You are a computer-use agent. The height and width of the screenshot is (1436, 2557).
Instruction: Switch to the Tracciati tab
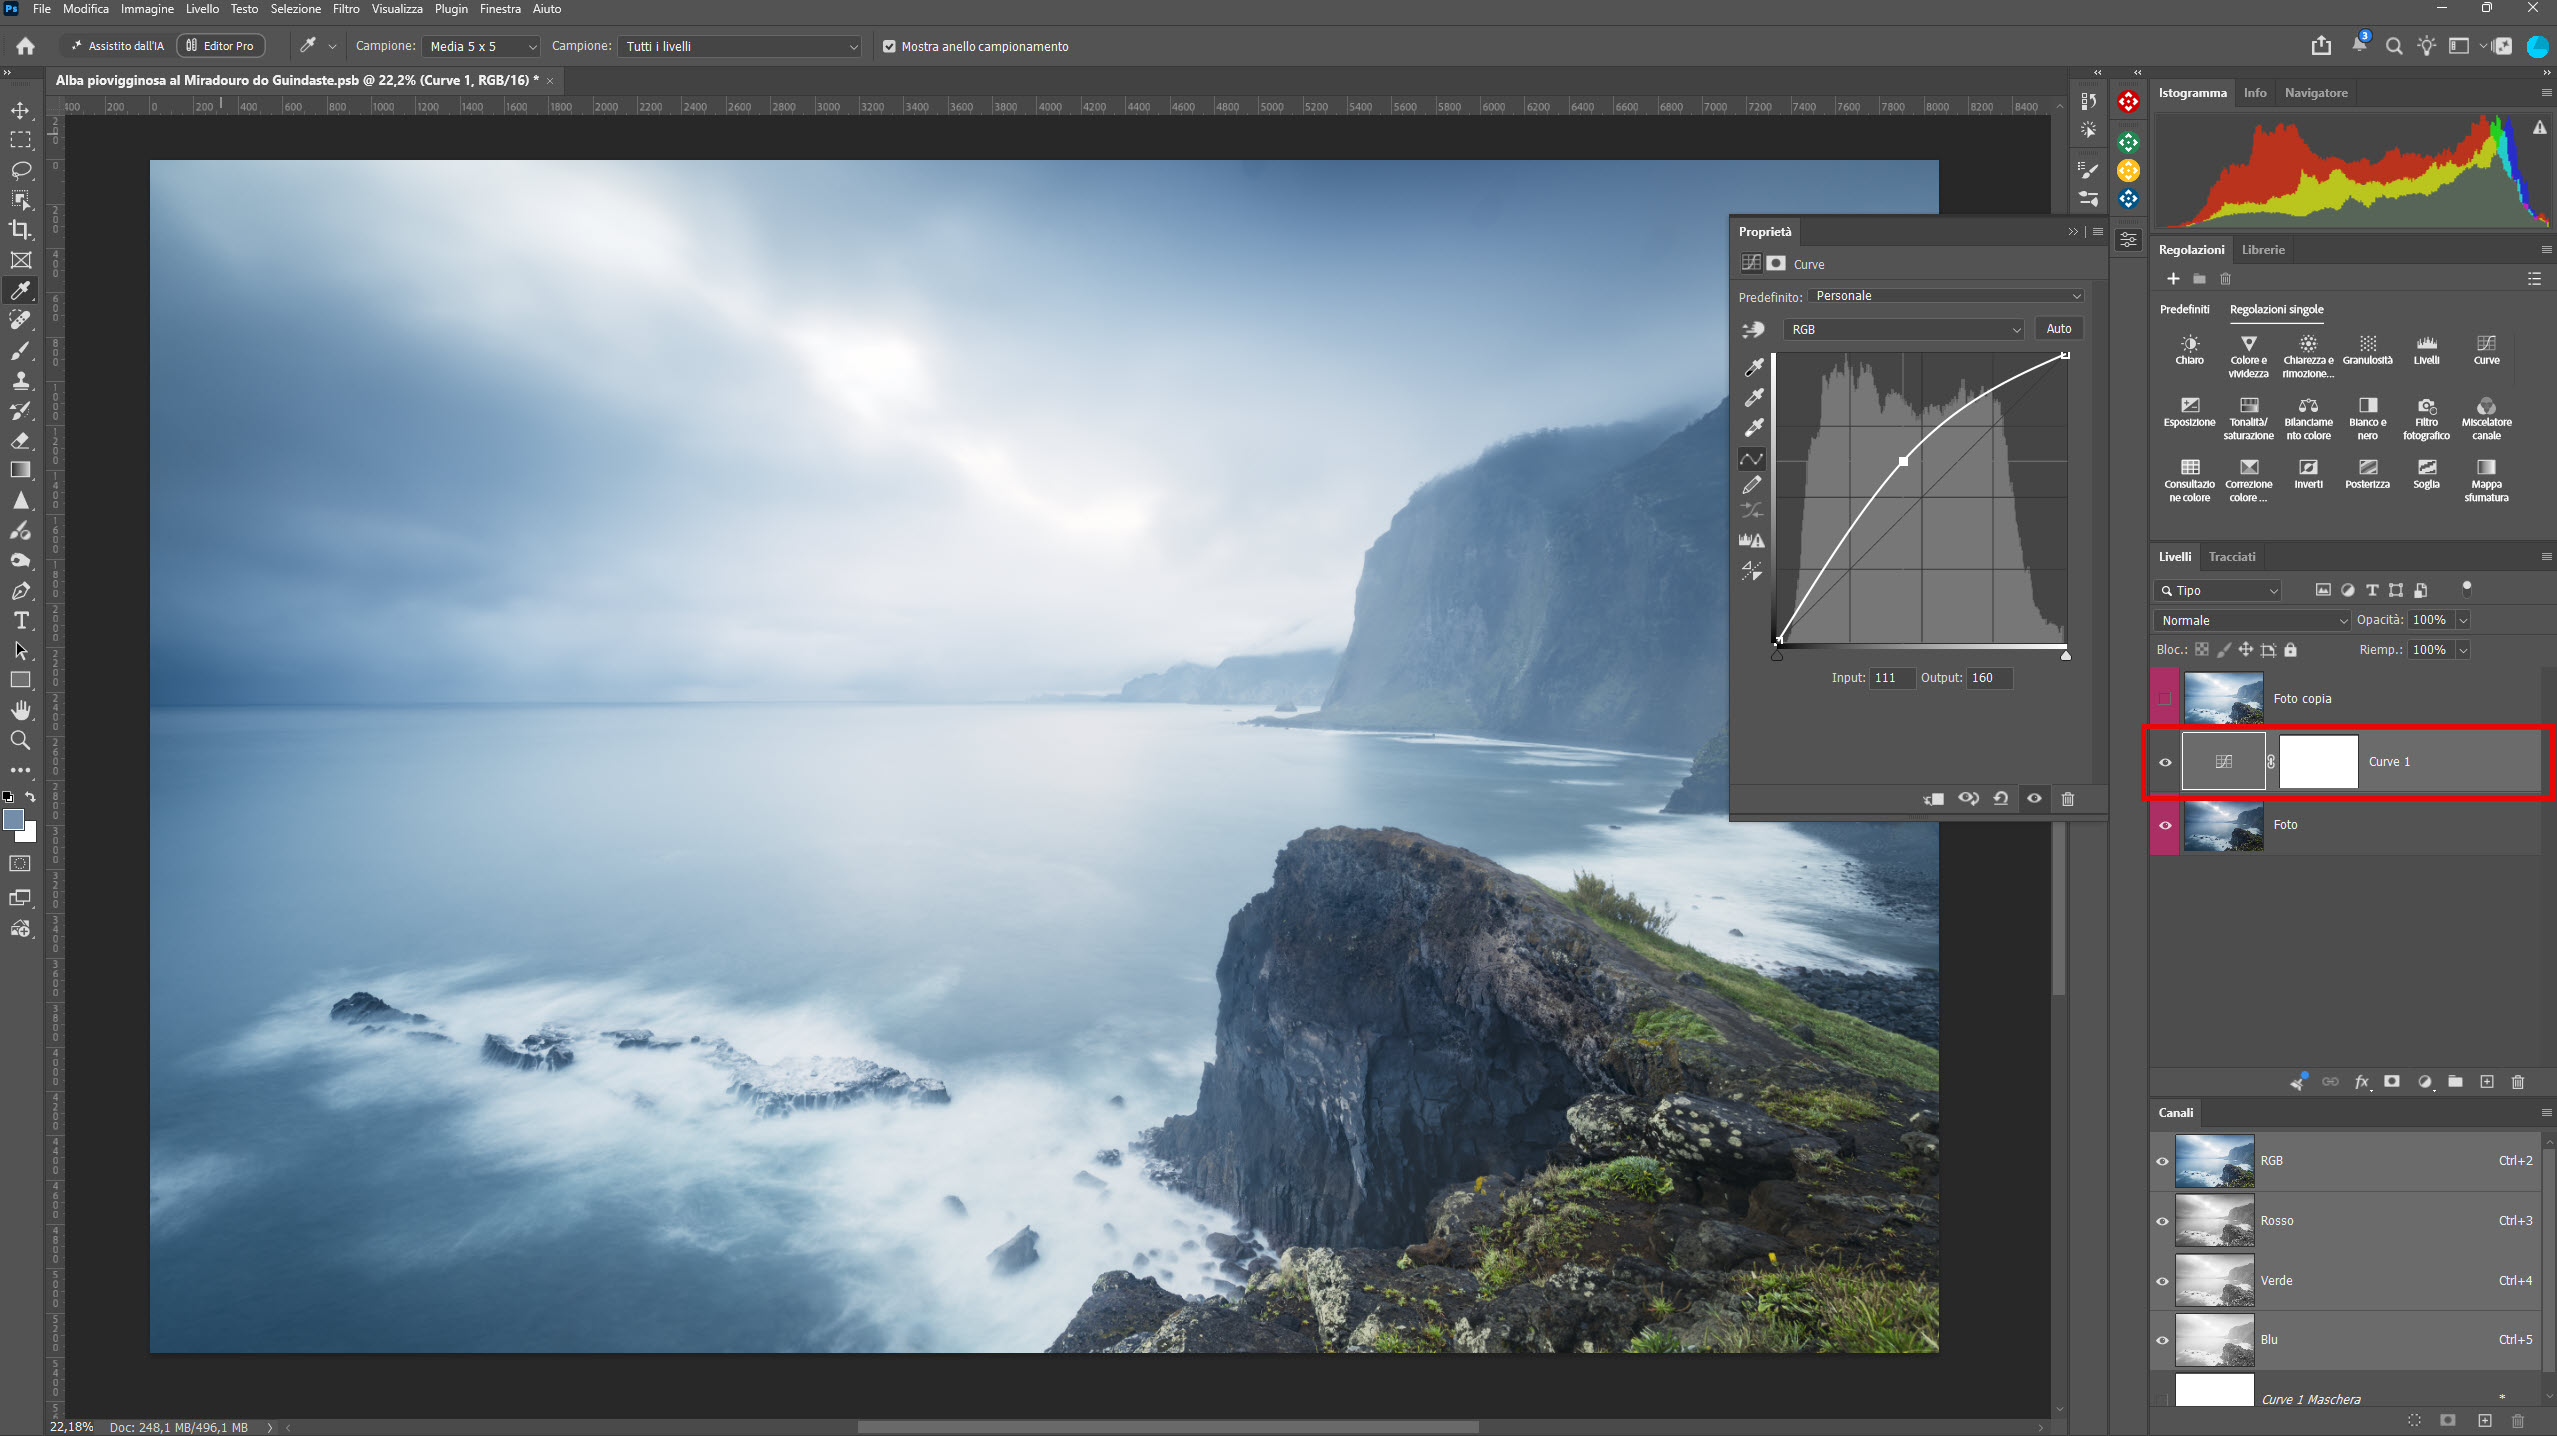pos(2232,557)
